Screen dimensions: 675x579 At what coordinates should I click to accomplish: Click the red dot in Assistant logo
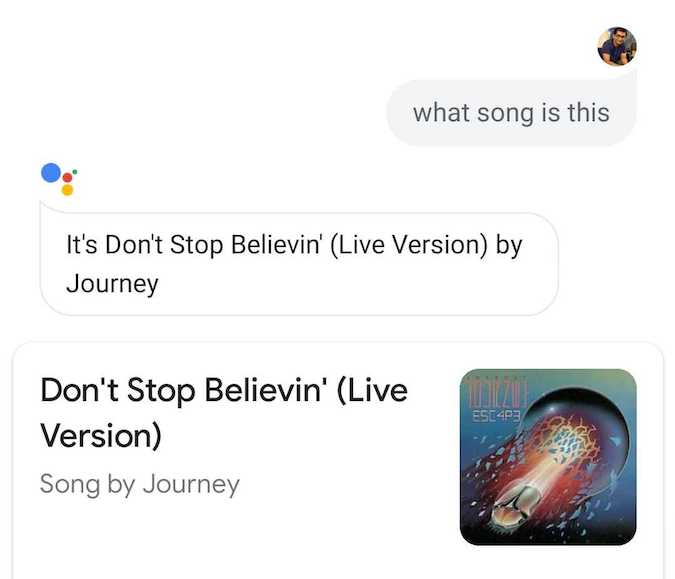68,180
